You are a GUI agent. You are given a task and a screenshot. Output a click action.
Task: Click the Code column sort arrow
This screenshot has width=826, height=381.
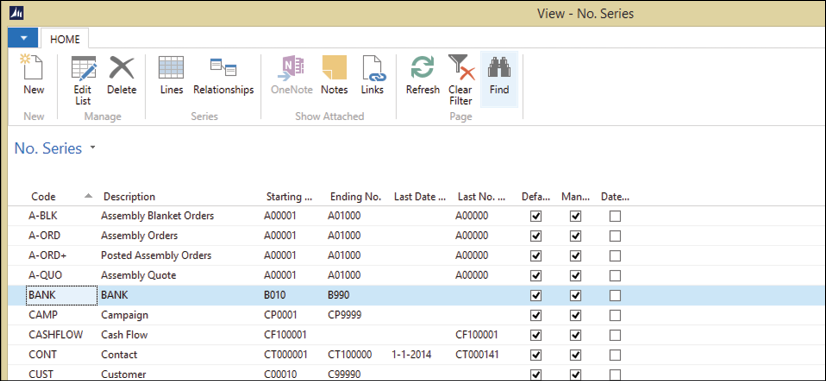[x=88, y=196]
